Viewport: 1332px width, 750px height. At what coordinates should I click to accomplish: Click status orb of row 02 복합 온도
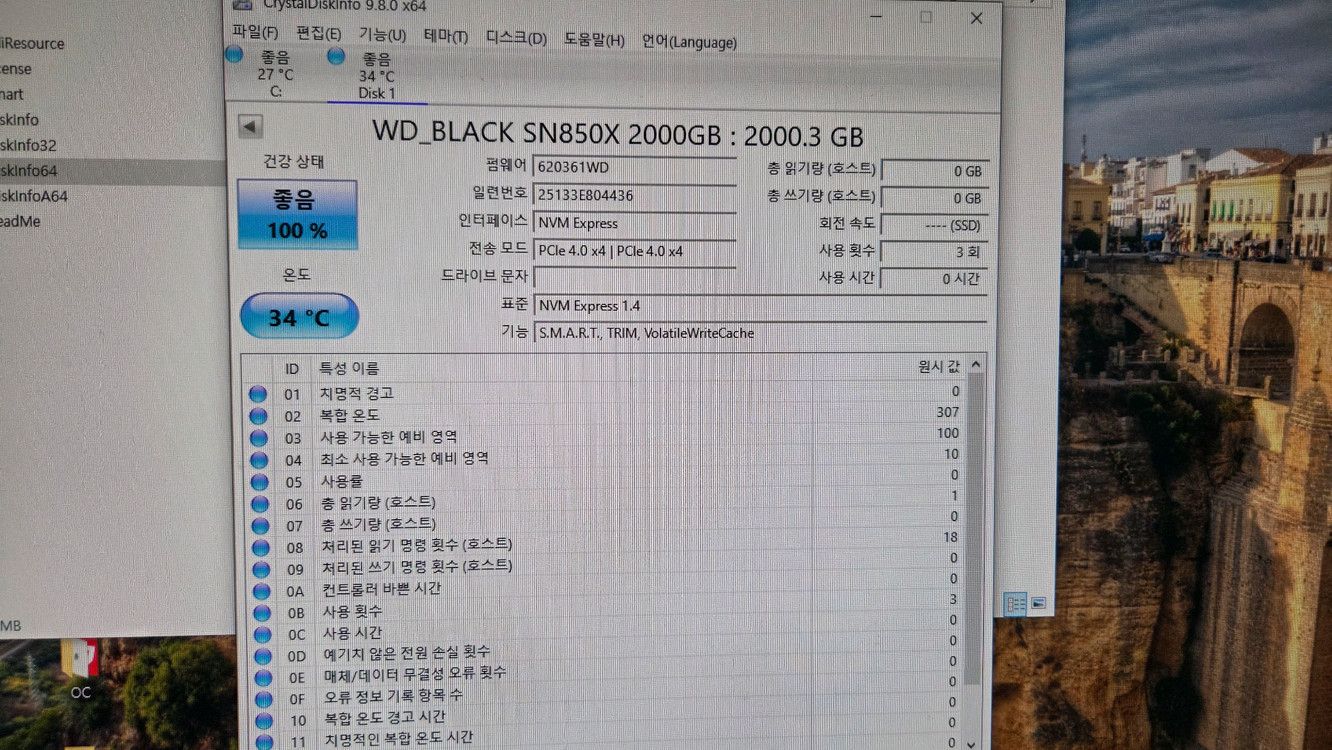[258, 416]
